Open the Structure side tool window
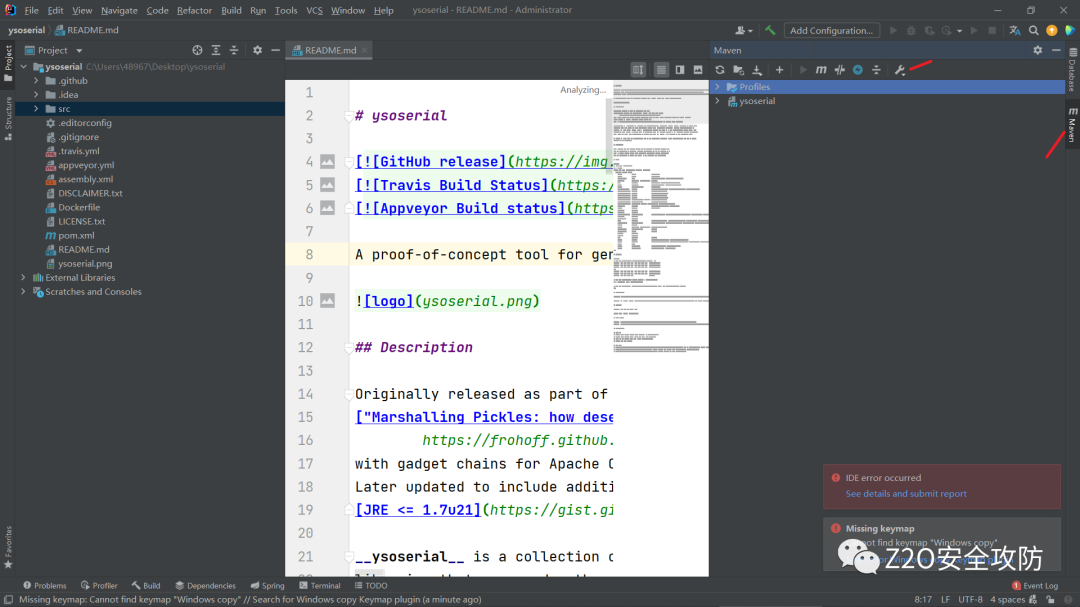1080x607 pixels. [8, 119]
